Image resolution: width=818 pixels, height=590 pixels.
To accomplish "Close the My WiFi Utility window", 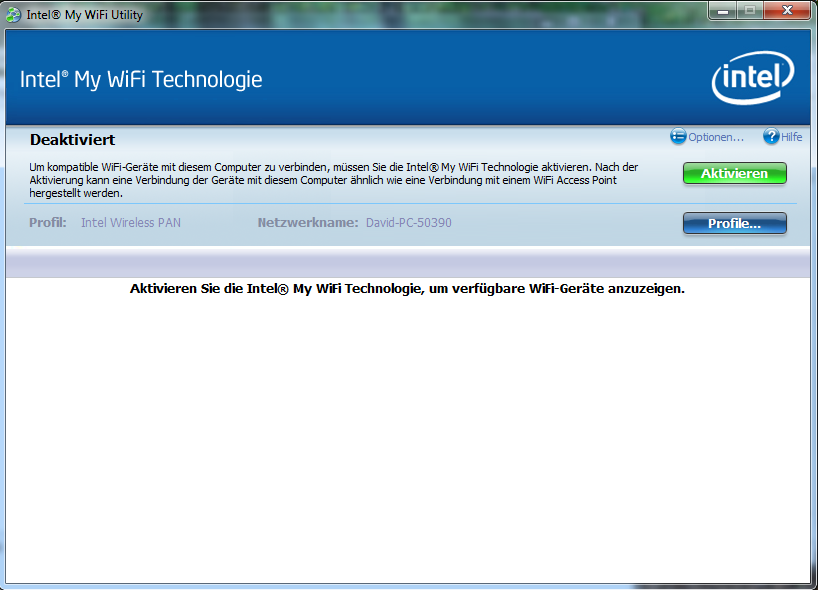I will click(x=787, y=10).
